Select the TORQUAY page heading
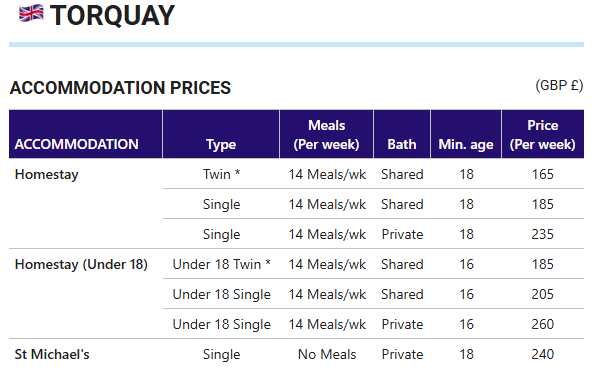This screenshot has width=593, height=368. click(112, 16)
